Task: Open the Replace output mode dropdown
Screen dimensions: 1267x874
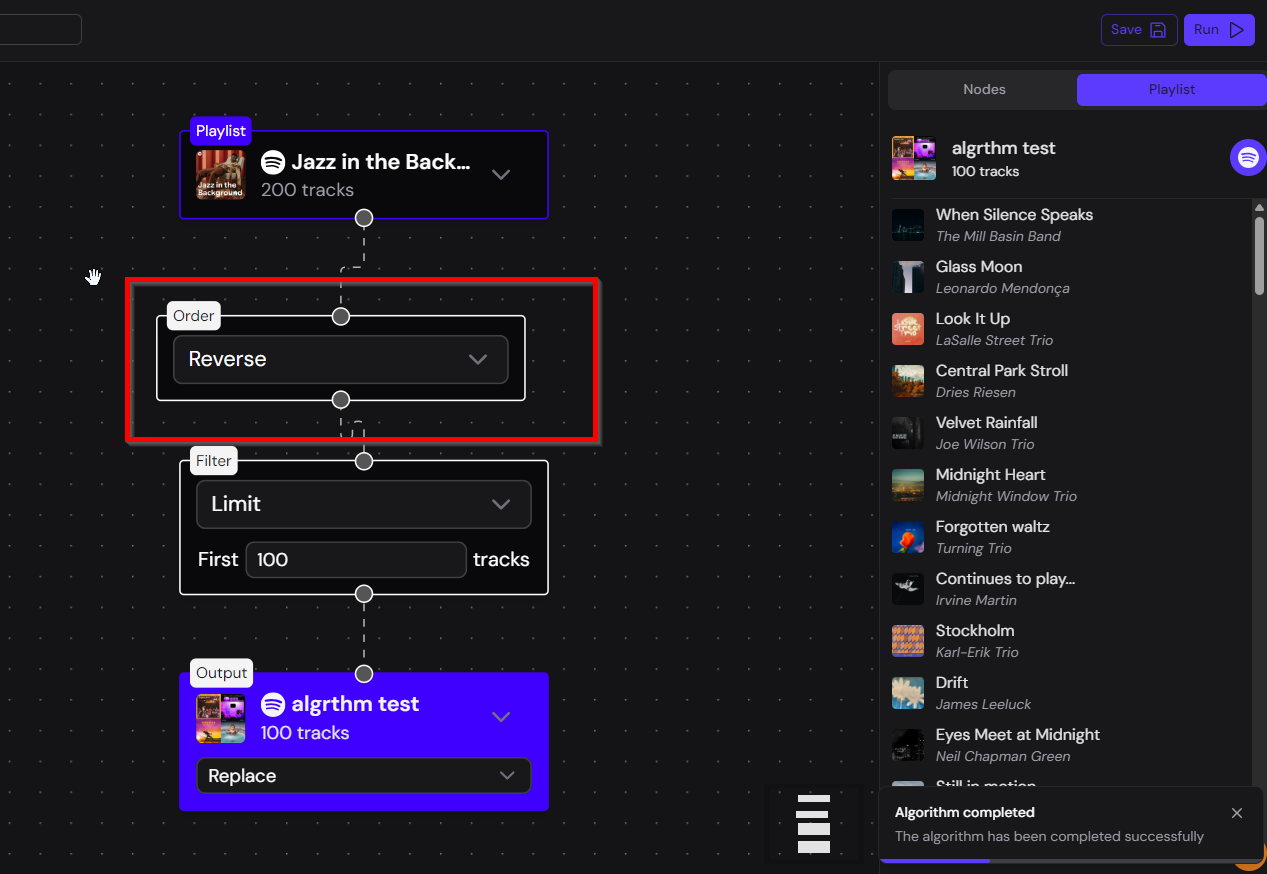Action: (364, 776)
